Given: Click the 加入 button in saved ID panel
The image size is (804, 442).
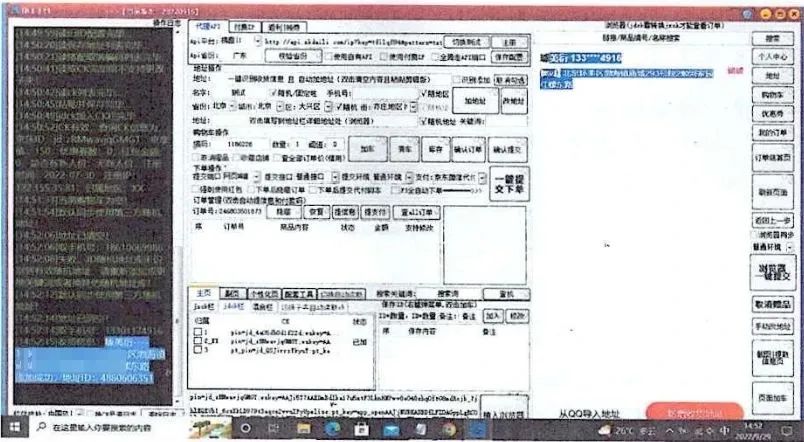Looking at the screenshot, I should (x=492, y=316).
